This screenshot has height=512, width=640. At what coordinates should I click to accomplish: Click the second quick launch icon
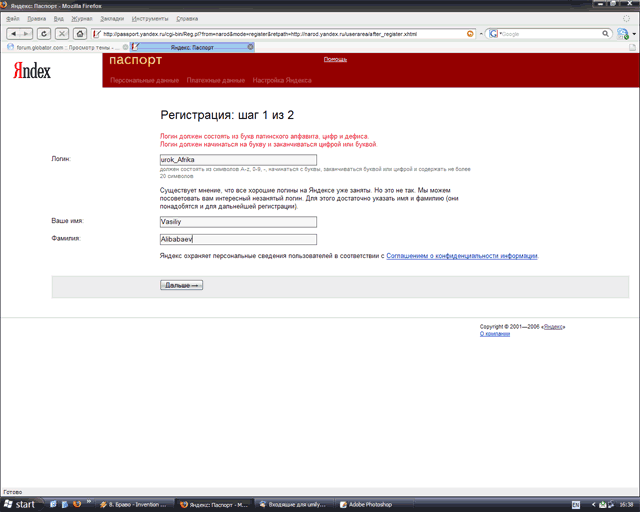[x=64, y=504]
